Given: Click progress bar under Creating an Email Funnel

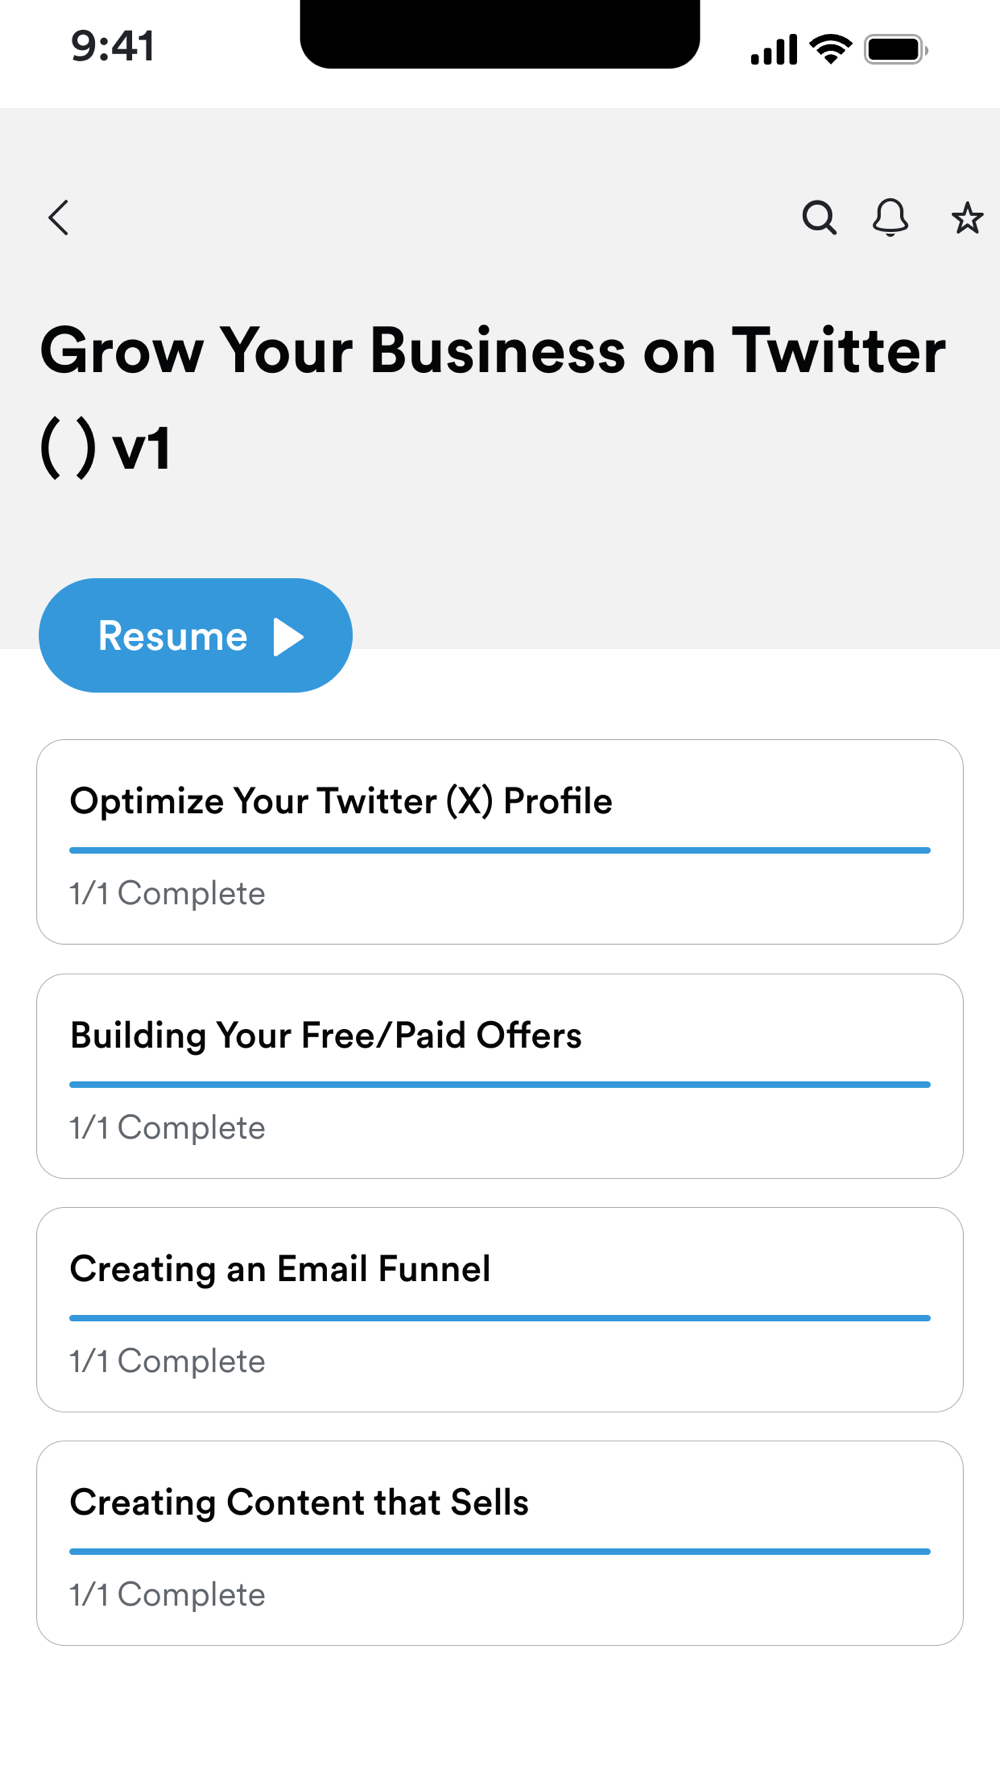Looking at the screenshot, I should click(500, 1318).
